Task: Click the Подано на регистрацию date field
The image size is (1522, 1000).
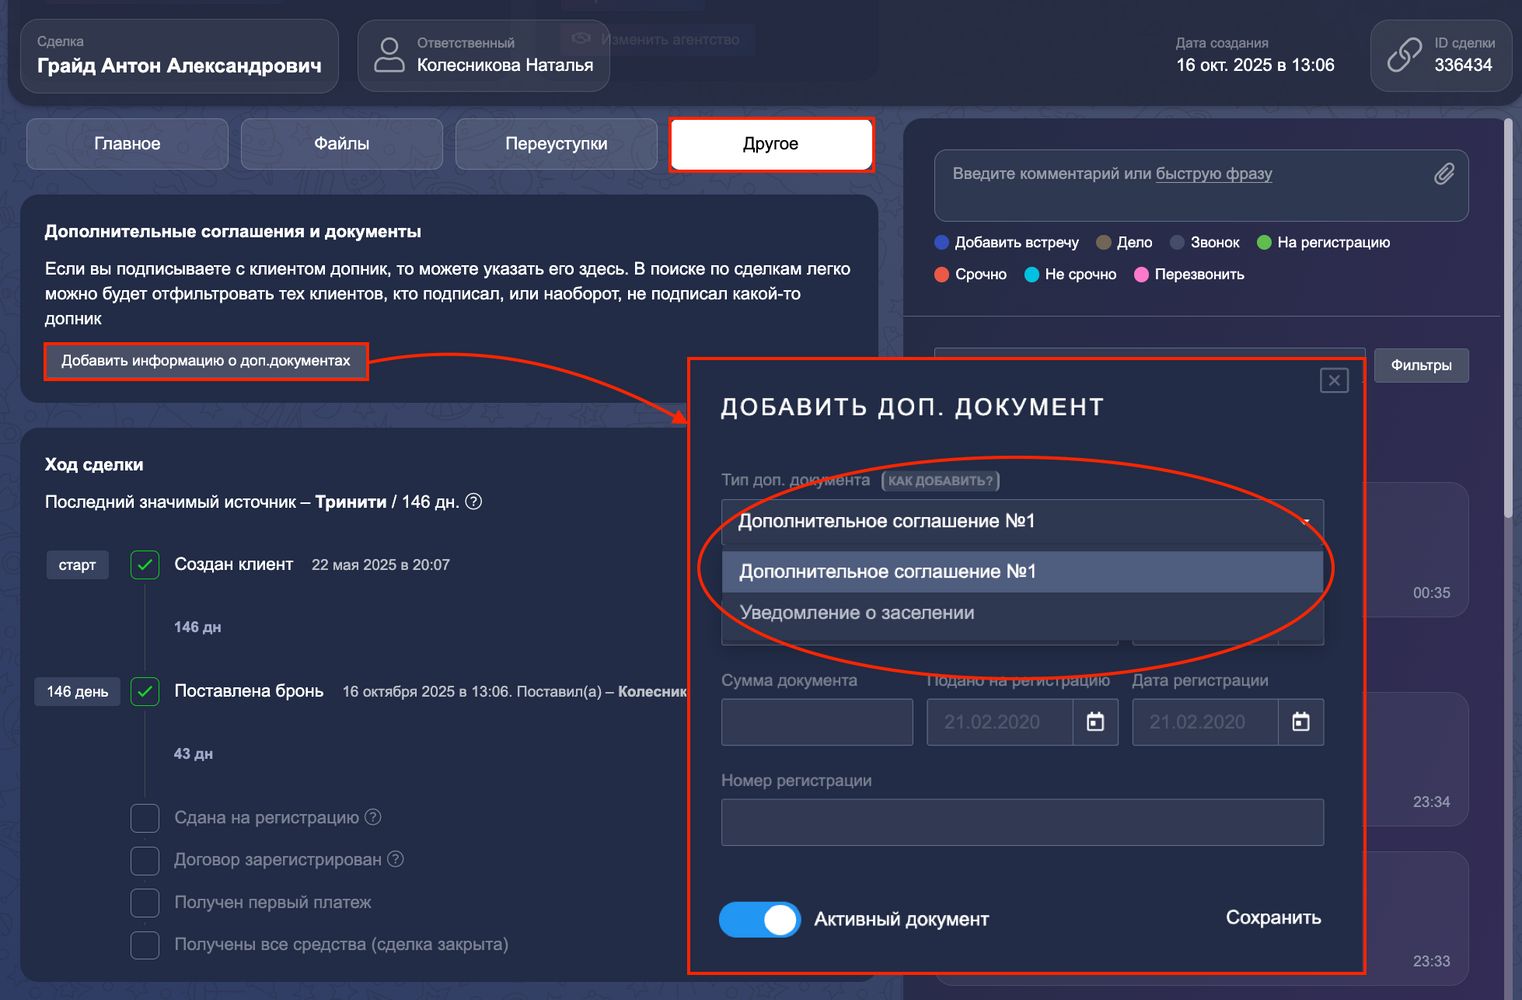Action: click(1000, 722)
